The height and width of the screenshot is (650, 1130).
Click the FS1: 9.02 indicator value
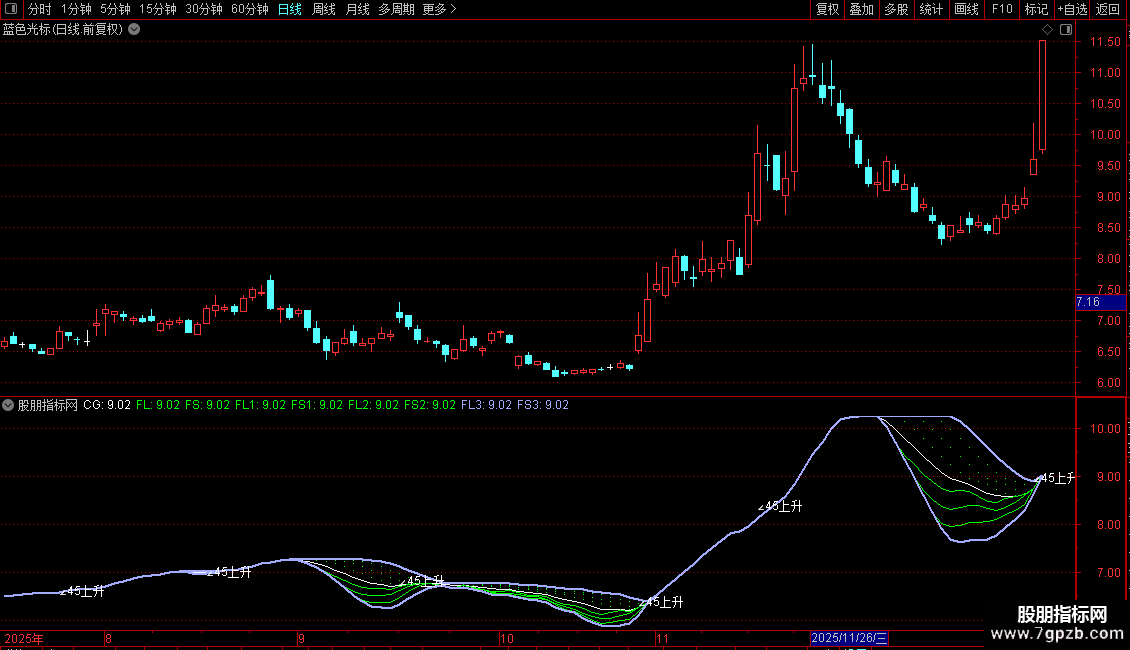(x=317, y=405)
